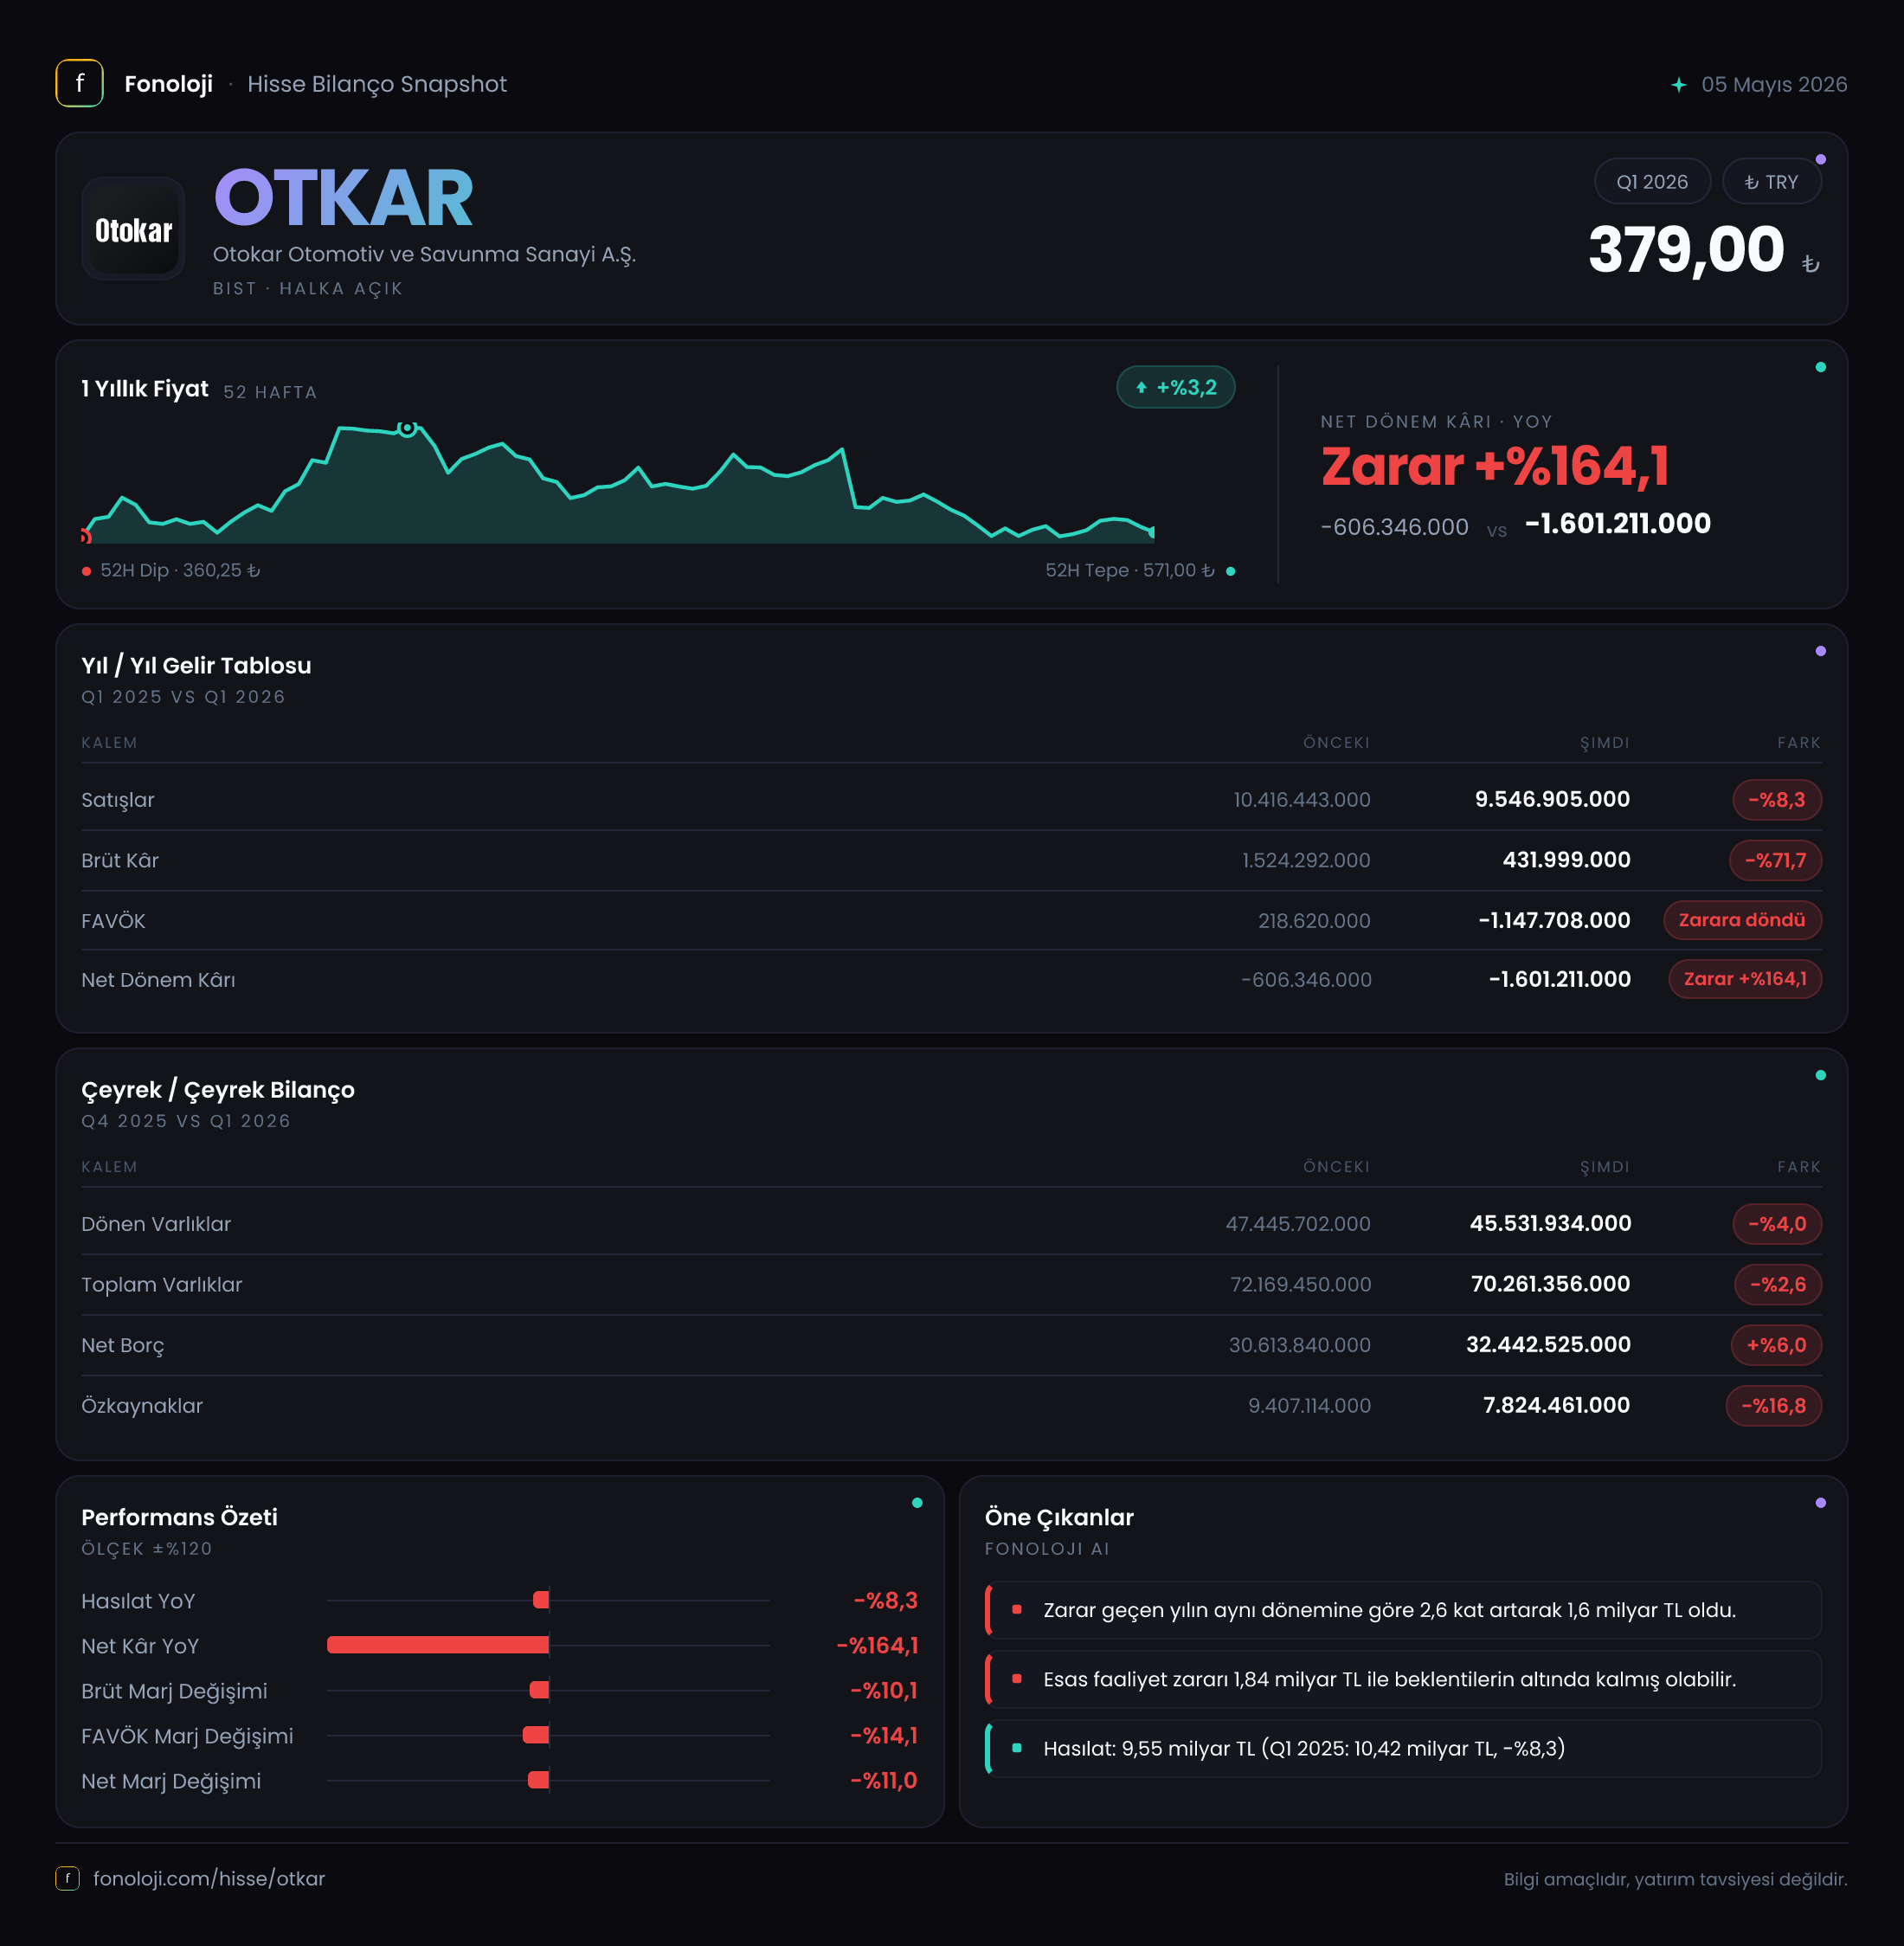Viewport: 1904px width, 1946px height.
Task: Click the green 52H Tepe legend dot
Action: pos(1231,571)
